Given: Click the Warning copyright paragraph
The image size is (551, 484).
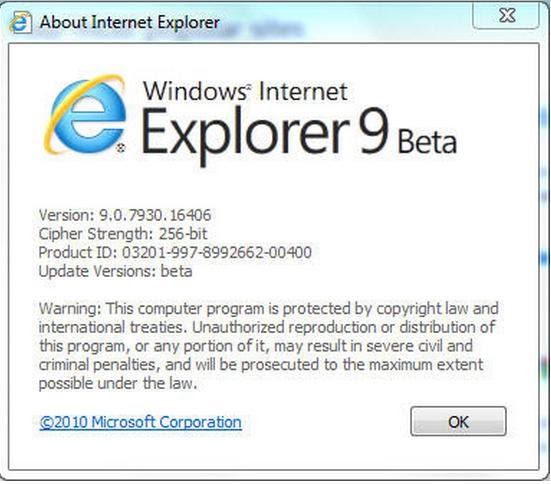Looking at the screenshot, I should pyautogui.click(x=268, y=346).
